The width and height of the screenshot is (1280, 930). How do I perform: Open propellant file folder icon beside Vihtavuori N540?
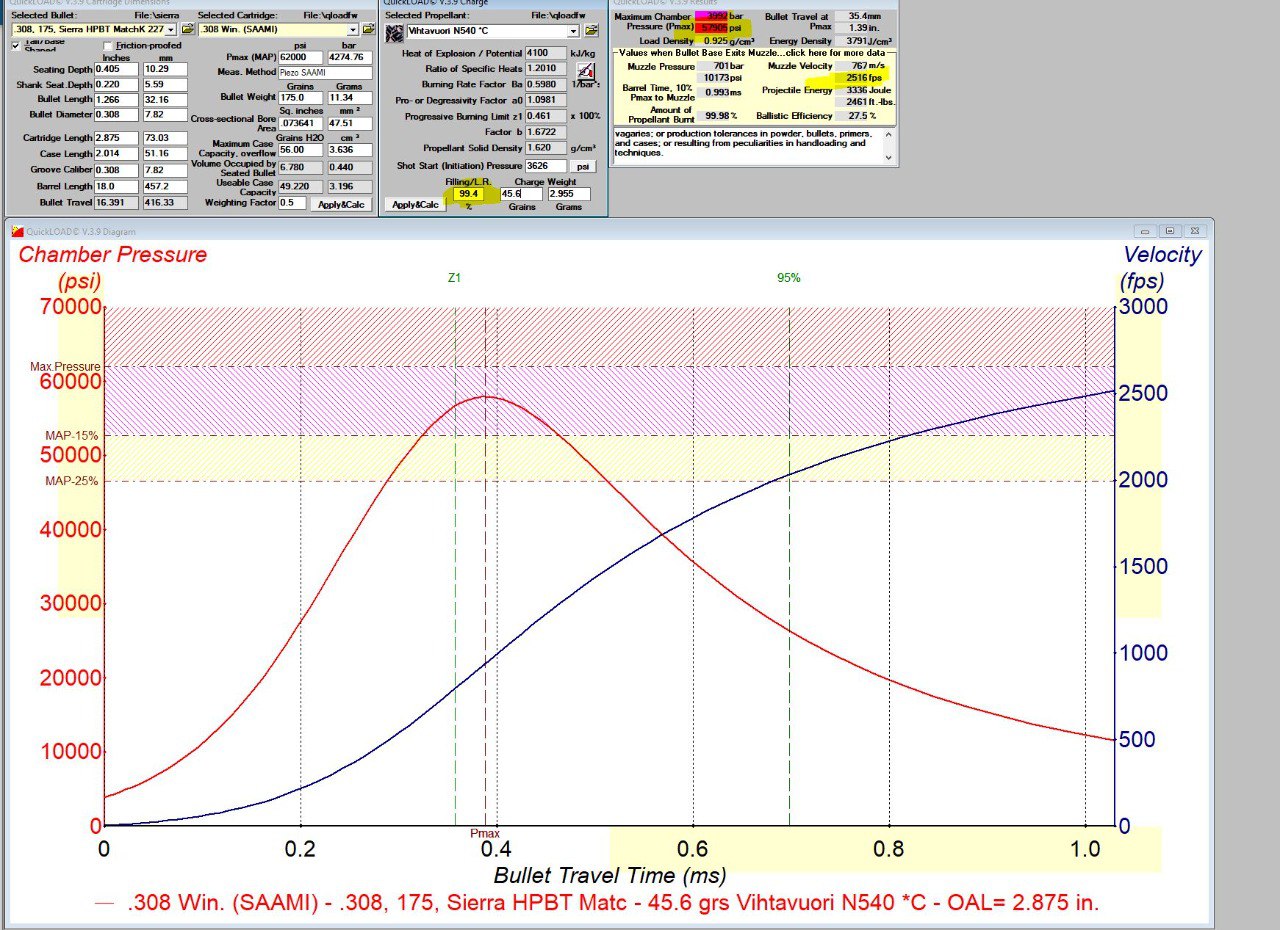pos(591,32)
